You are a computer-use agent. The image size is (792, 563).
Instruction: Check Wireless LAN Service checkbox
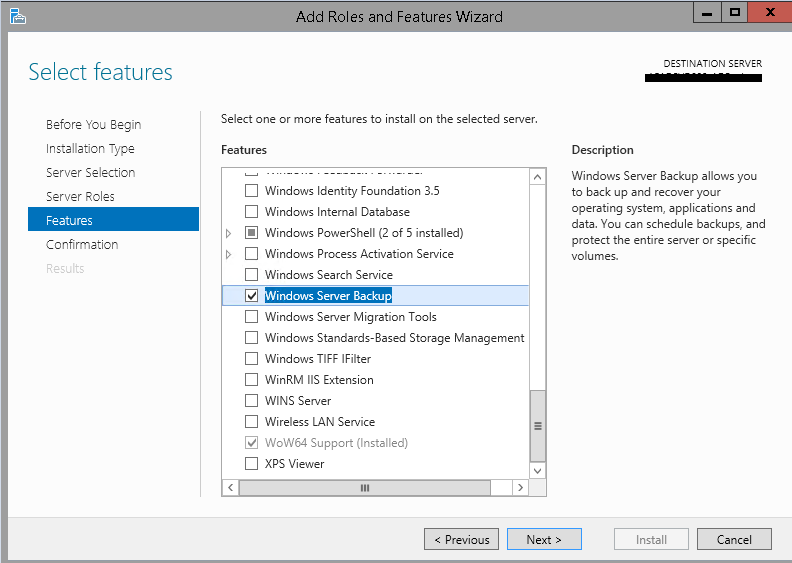tap(251, 422)
